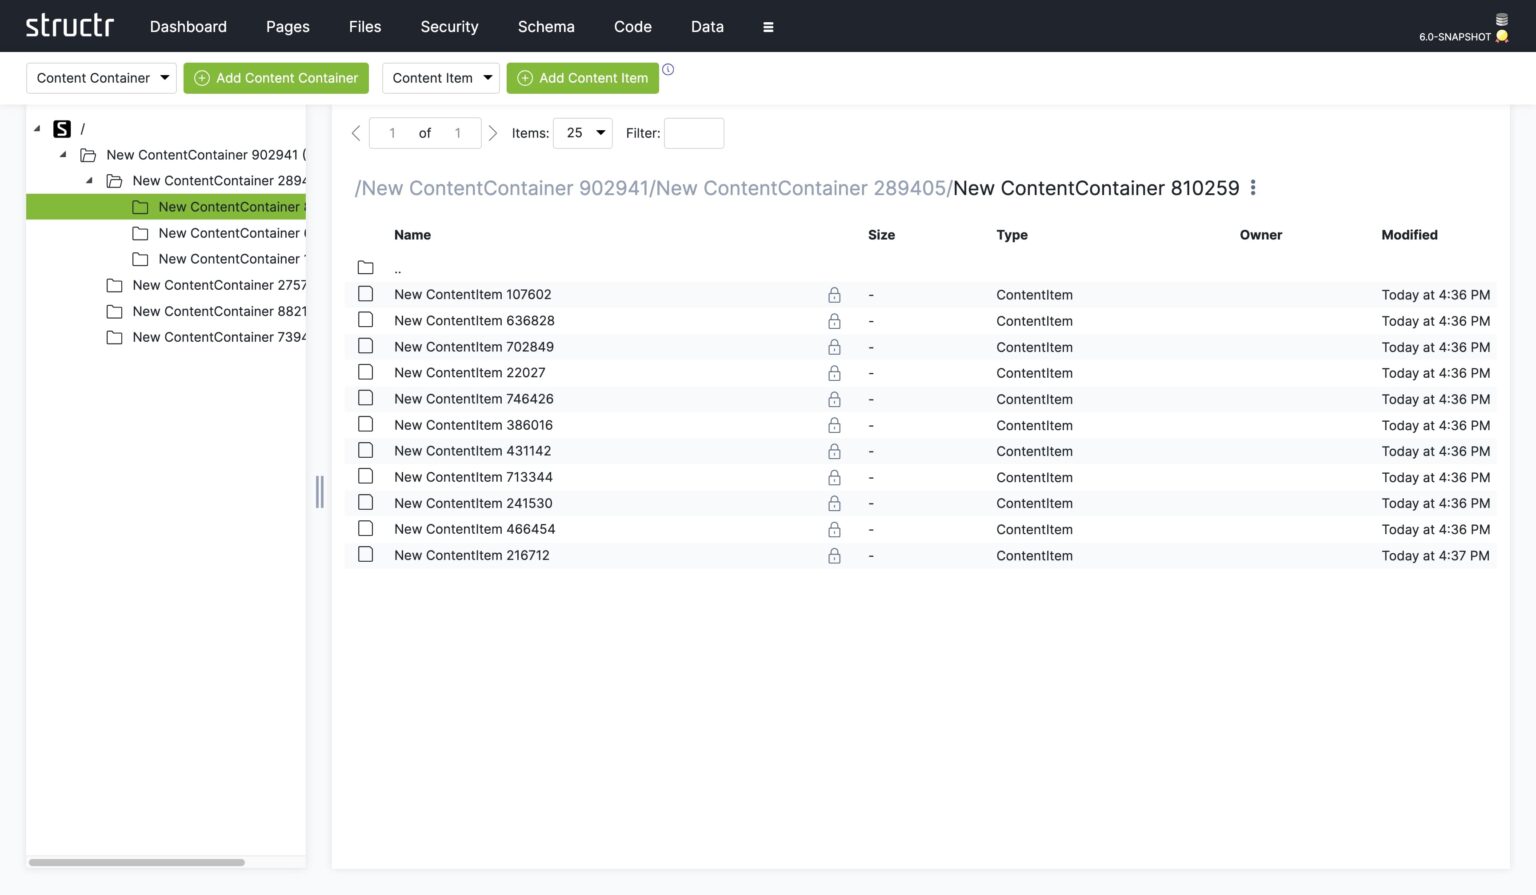Image resolution: width=1536 pixels, height=895 pixels.
Task: Click the structr logo in the navigation bar
Action: point(68,26)
